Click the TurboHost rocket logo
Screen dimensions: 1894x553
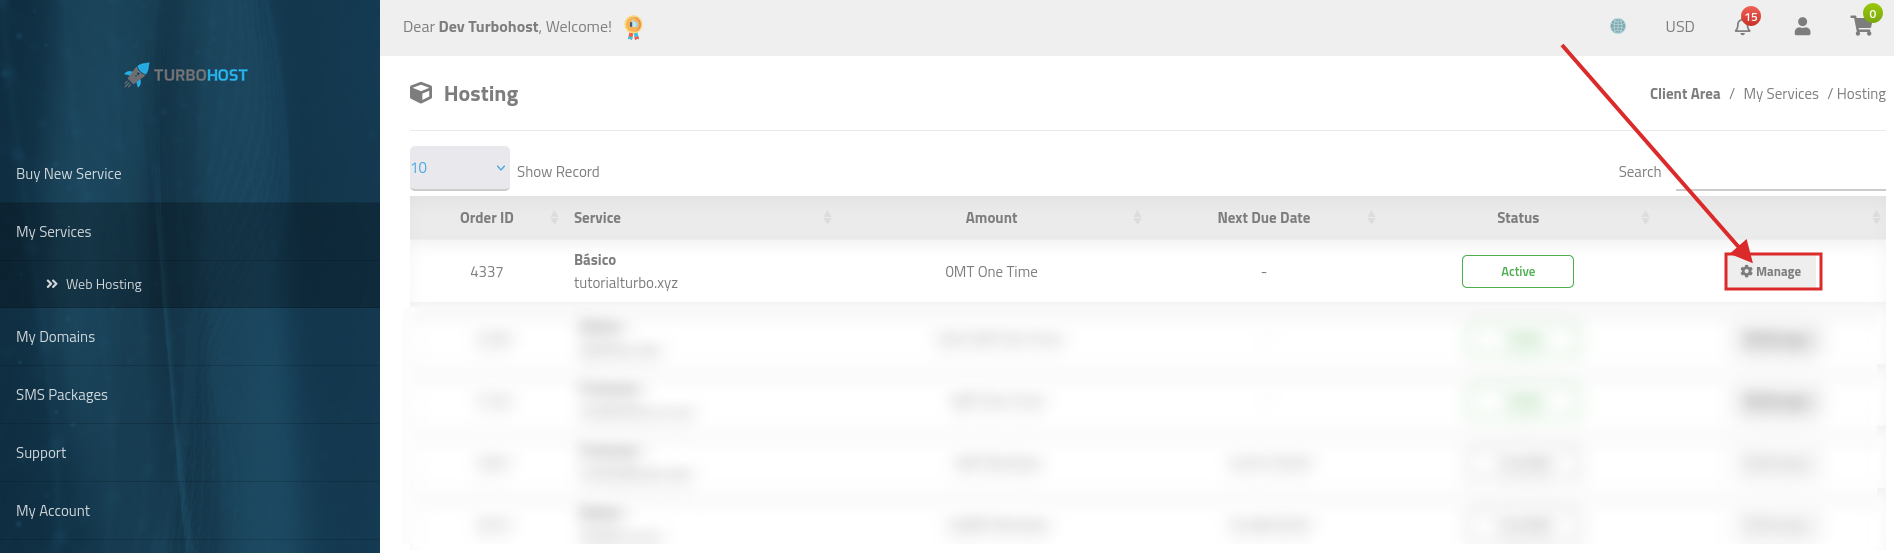186,75
